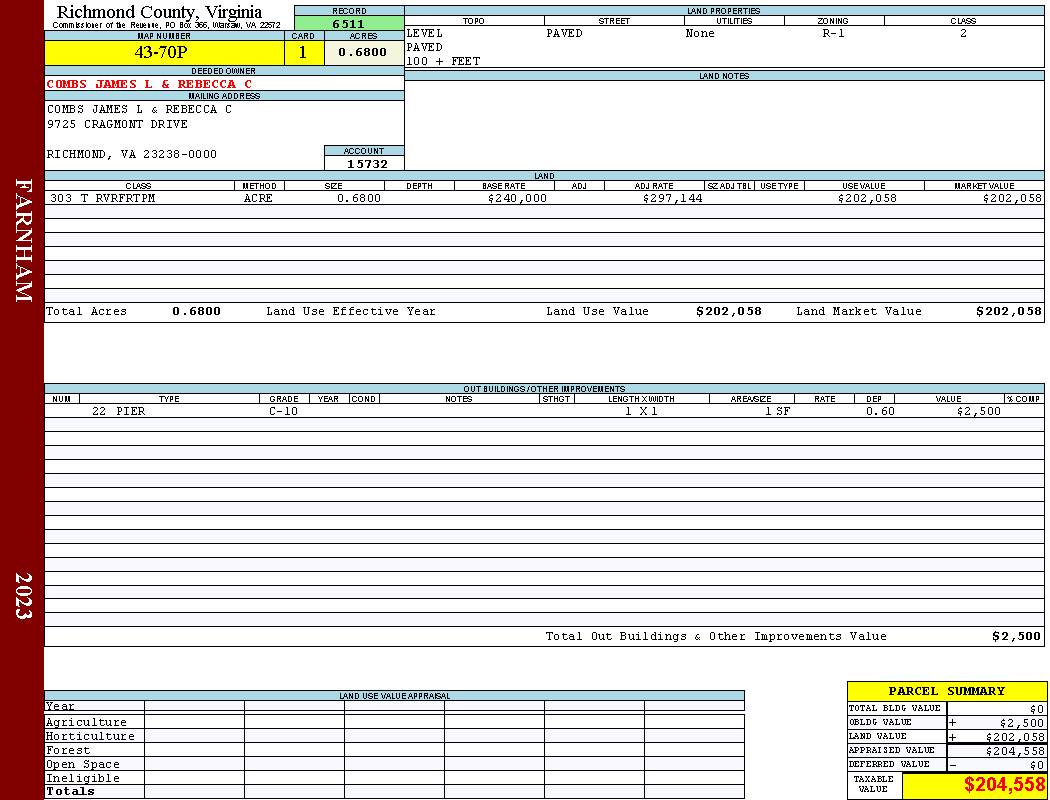
Task: Click the 2023 year on sidebar
Action: (x=23, y=596)
